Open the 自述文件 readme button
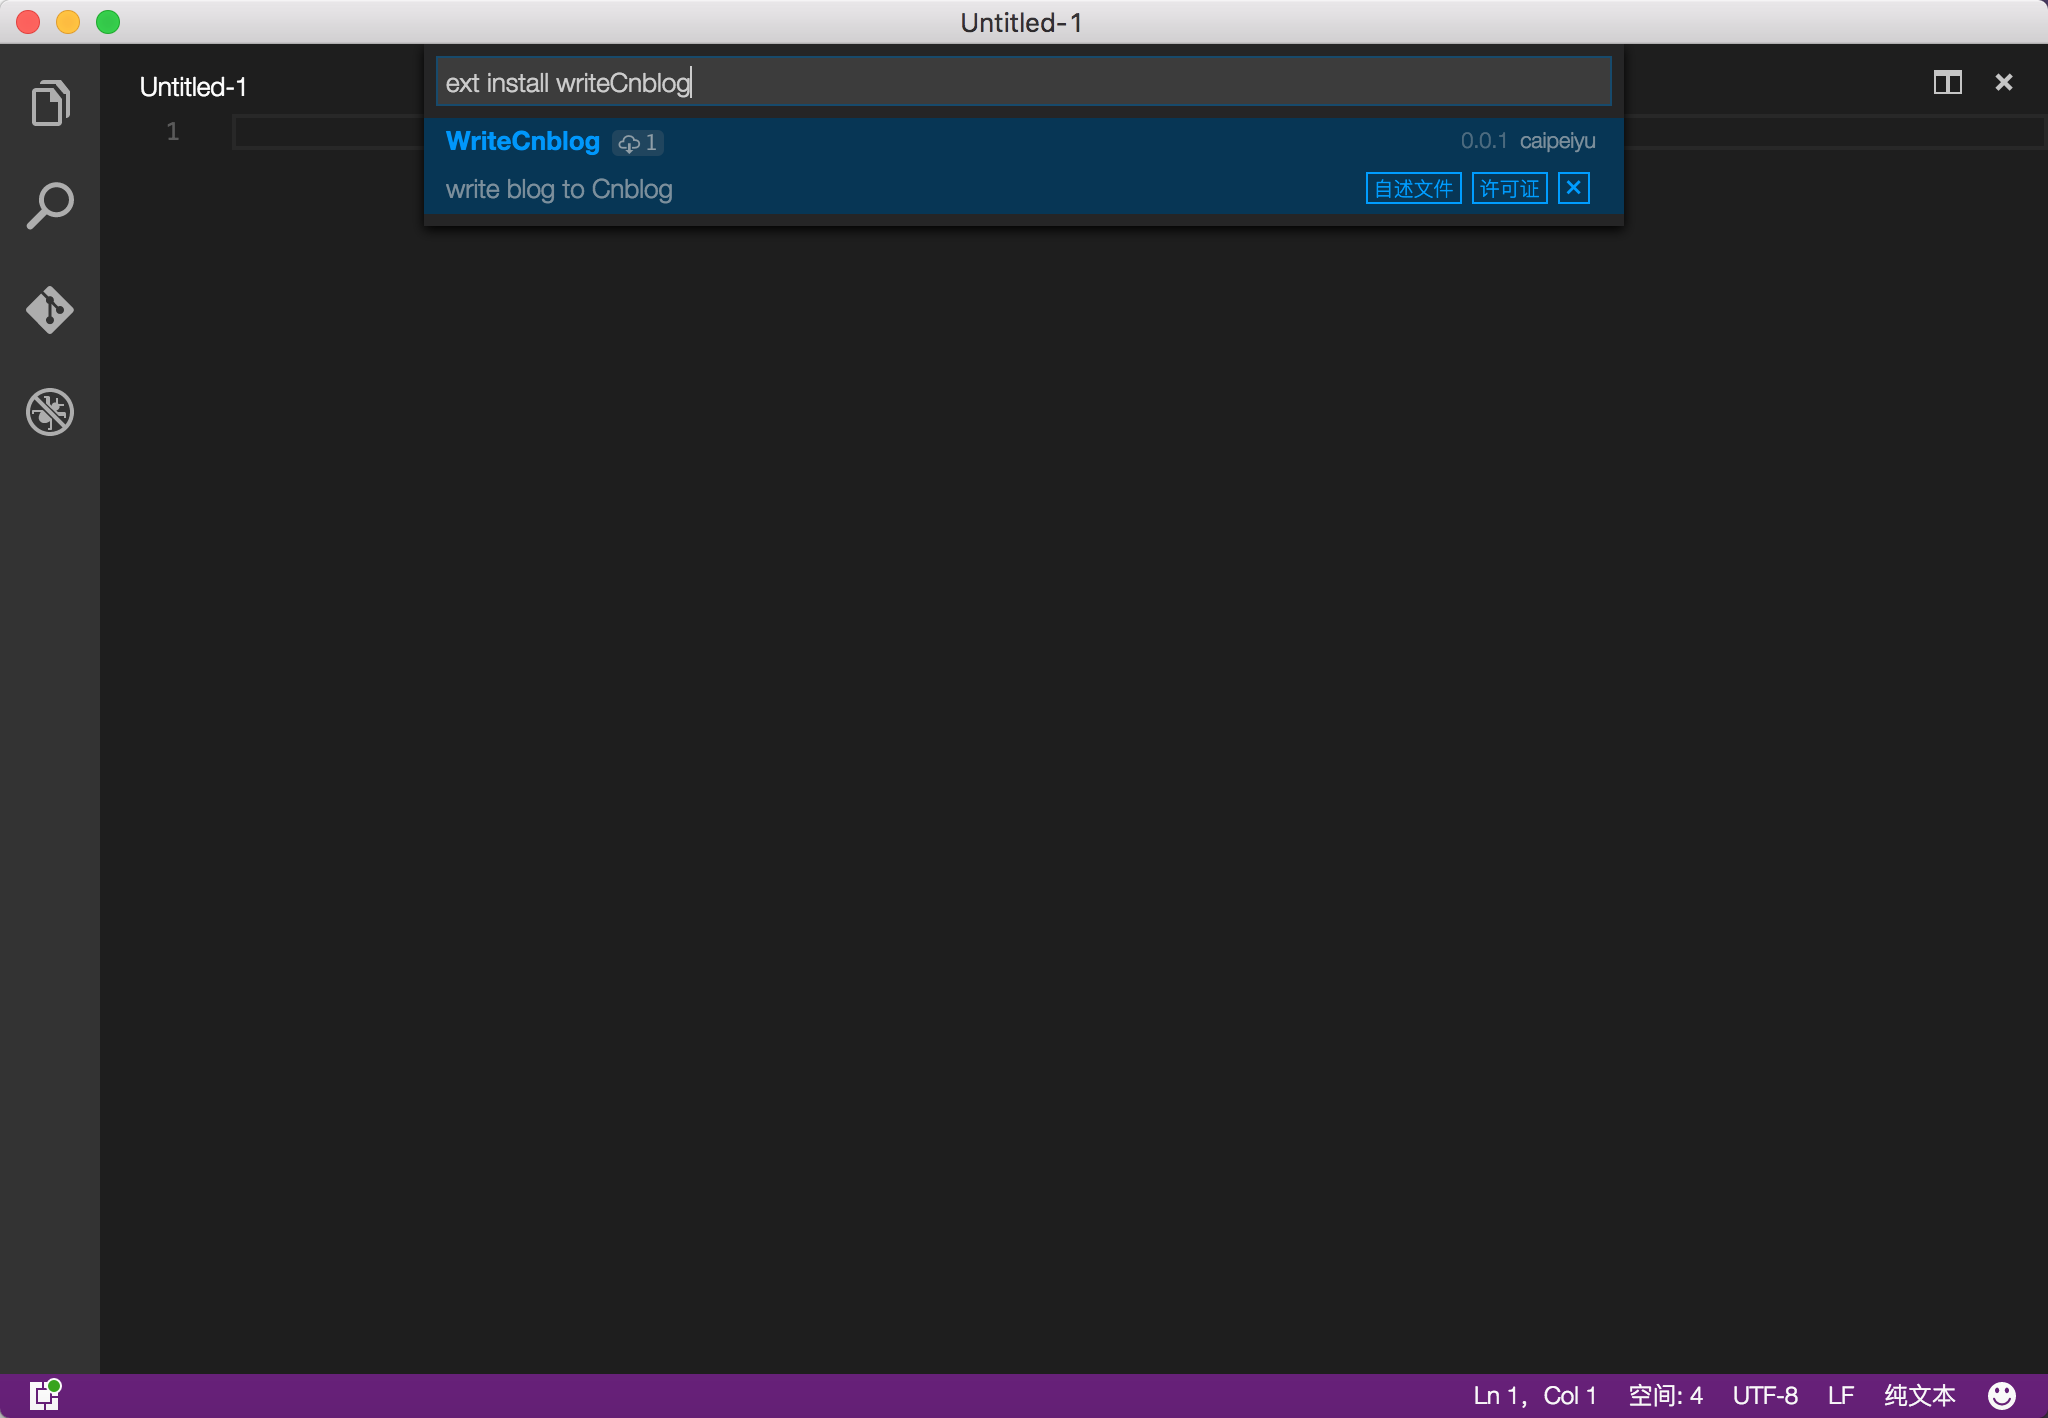 pos(1413,188)
